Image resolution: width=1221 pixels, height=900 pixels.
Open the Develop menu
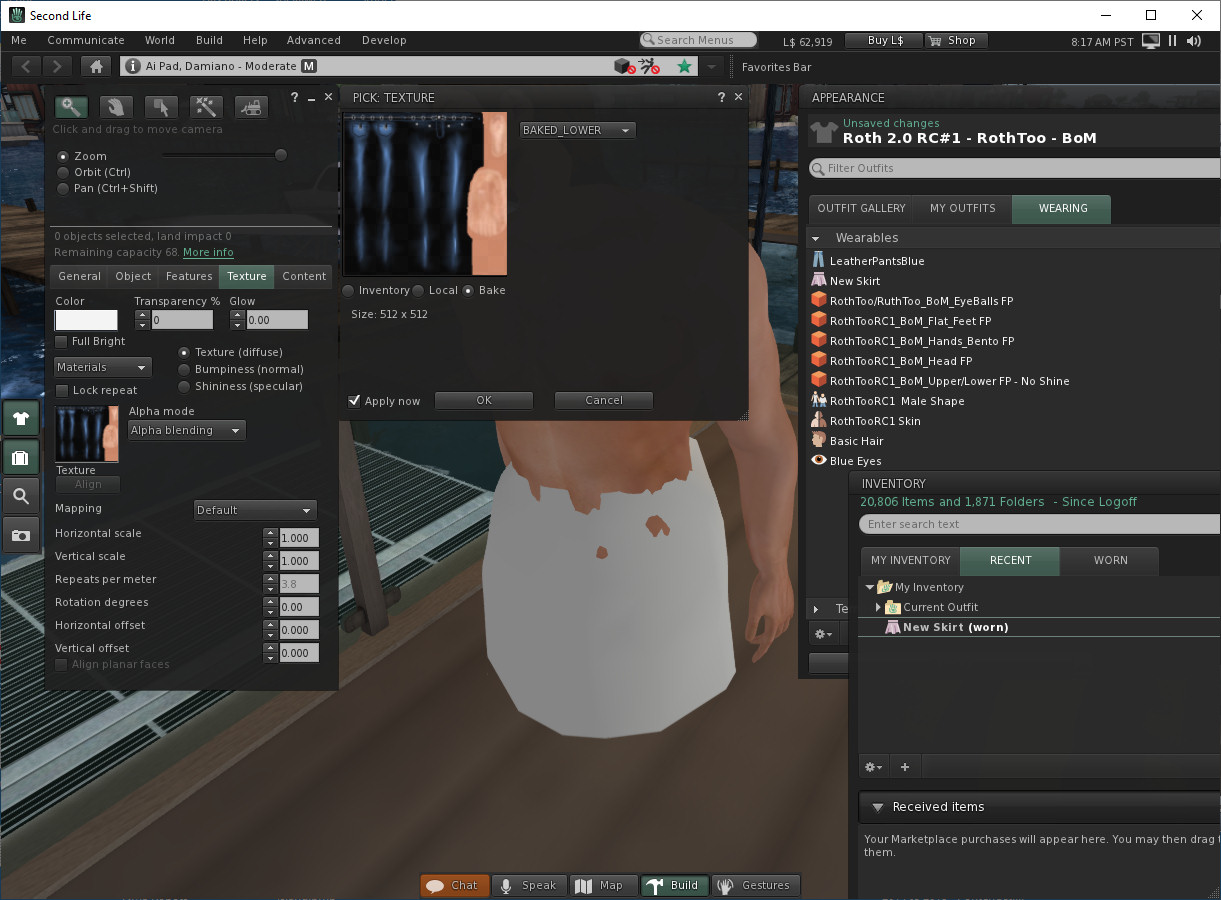click(x=384, y=40)
